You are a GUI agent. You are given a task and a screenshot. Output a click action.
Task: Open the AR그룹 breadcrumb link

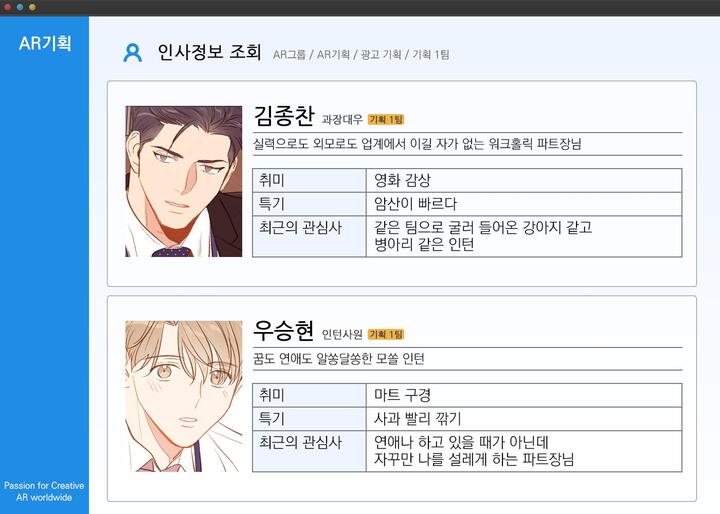point(289,55)
